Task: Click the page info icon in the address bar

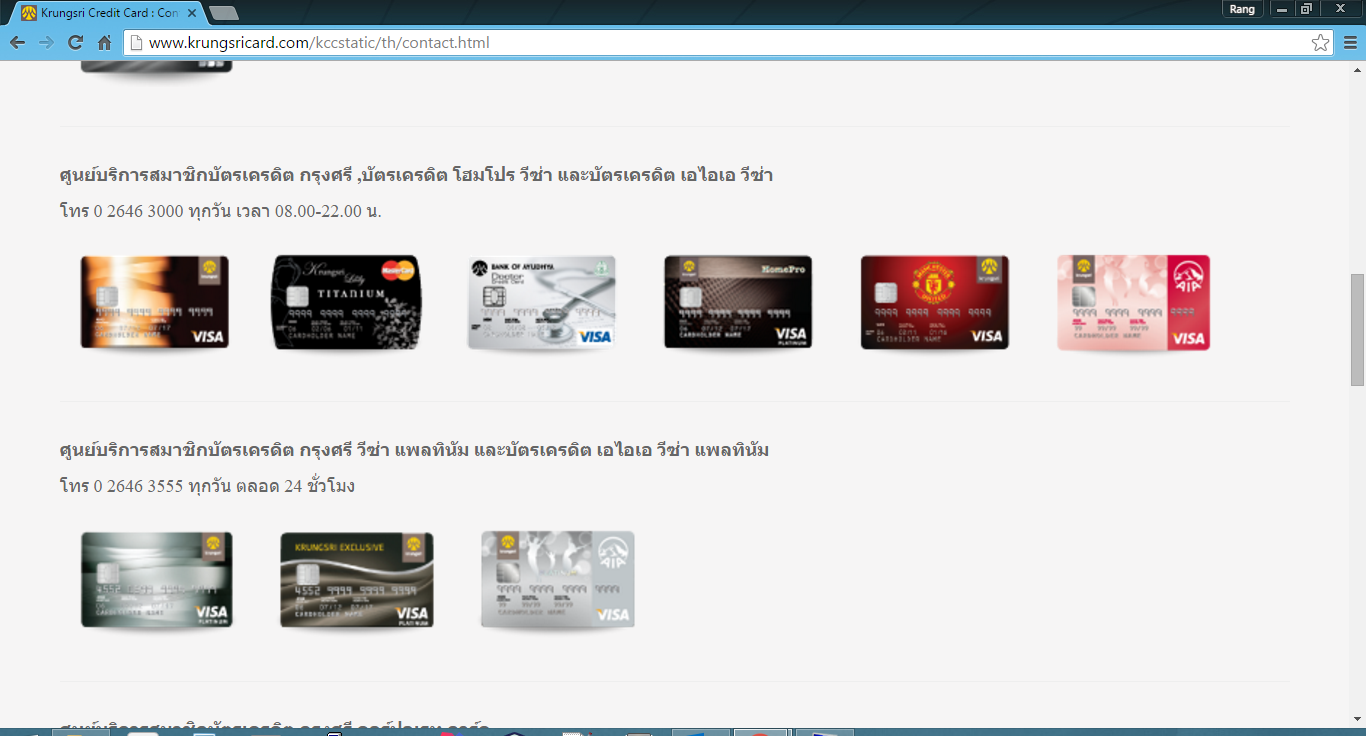Action: [136, 43]
